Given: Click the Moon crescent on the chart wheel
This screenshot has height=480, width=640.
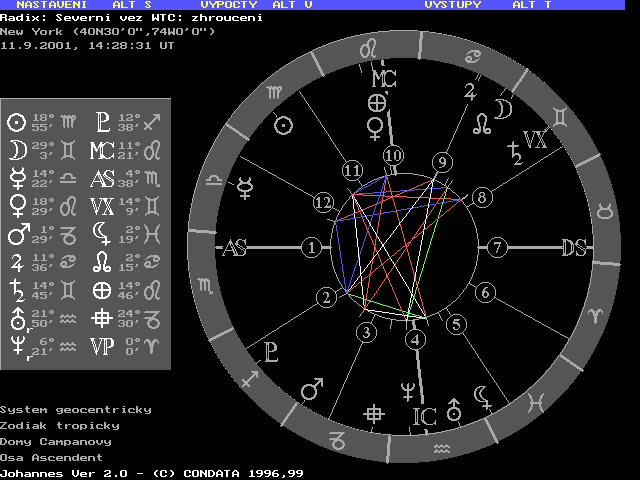Looking at the screenshot, I should pos(505,107).
